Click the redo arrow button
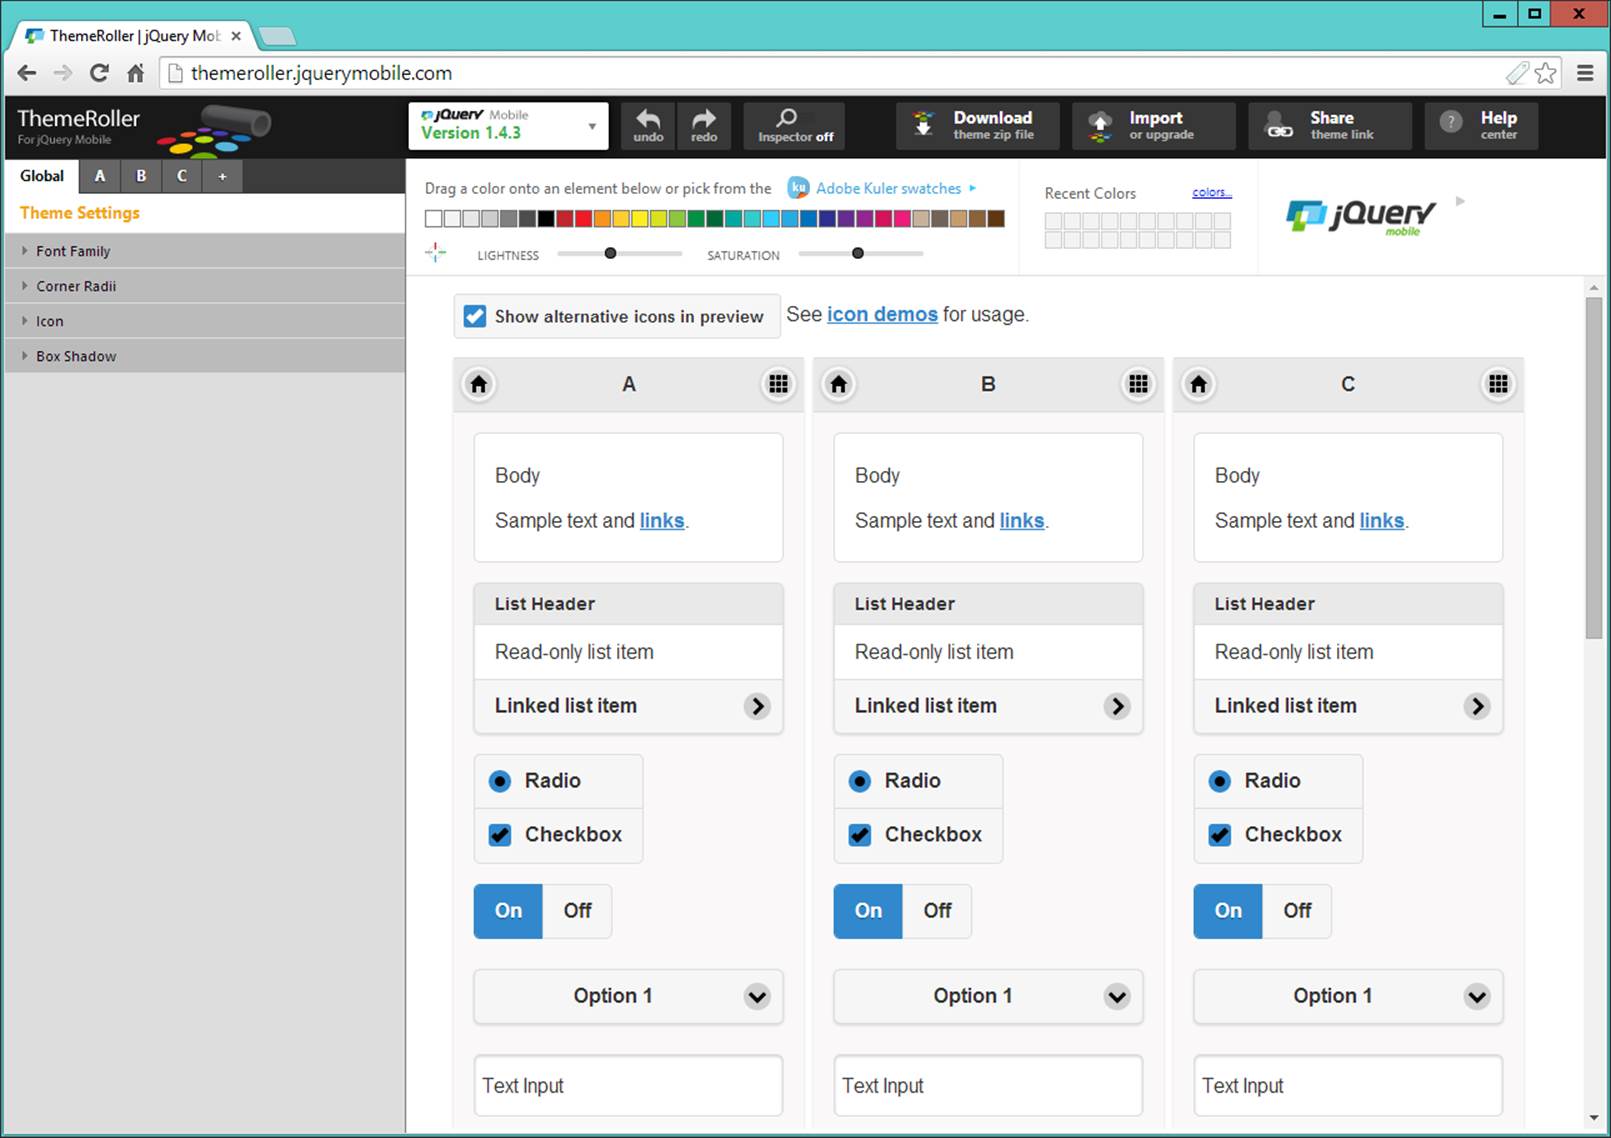 click(x=704, y=126)
